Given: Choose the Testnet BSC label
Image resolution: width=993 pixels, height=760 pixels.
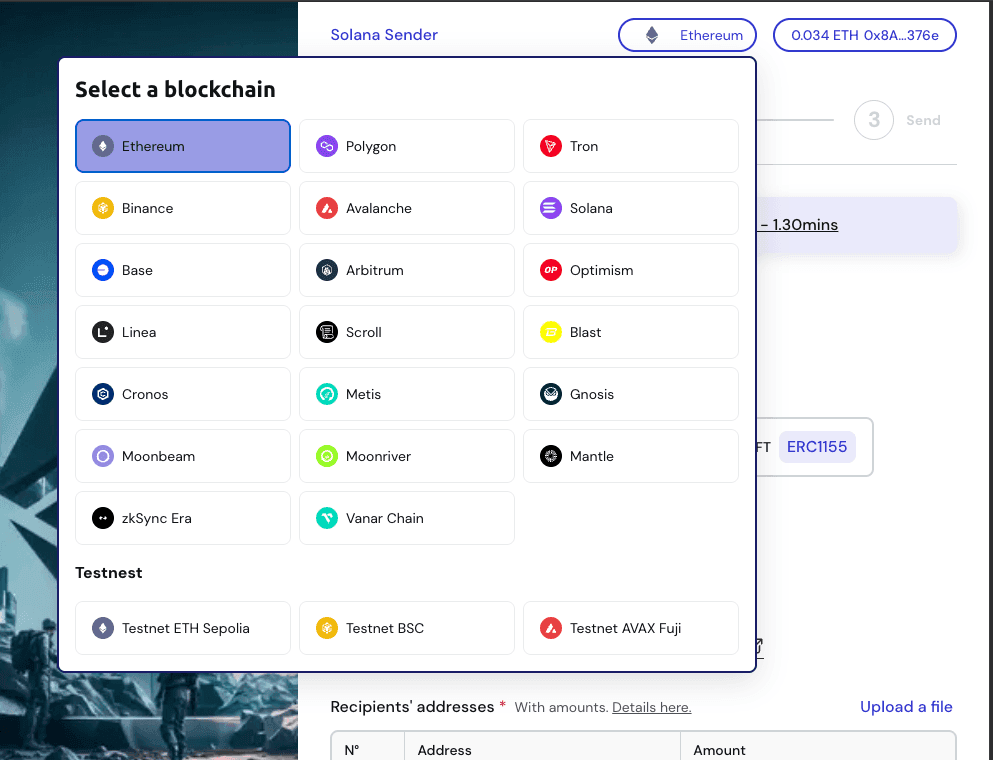Looking at the screenshot, I should tap(385, 629).
